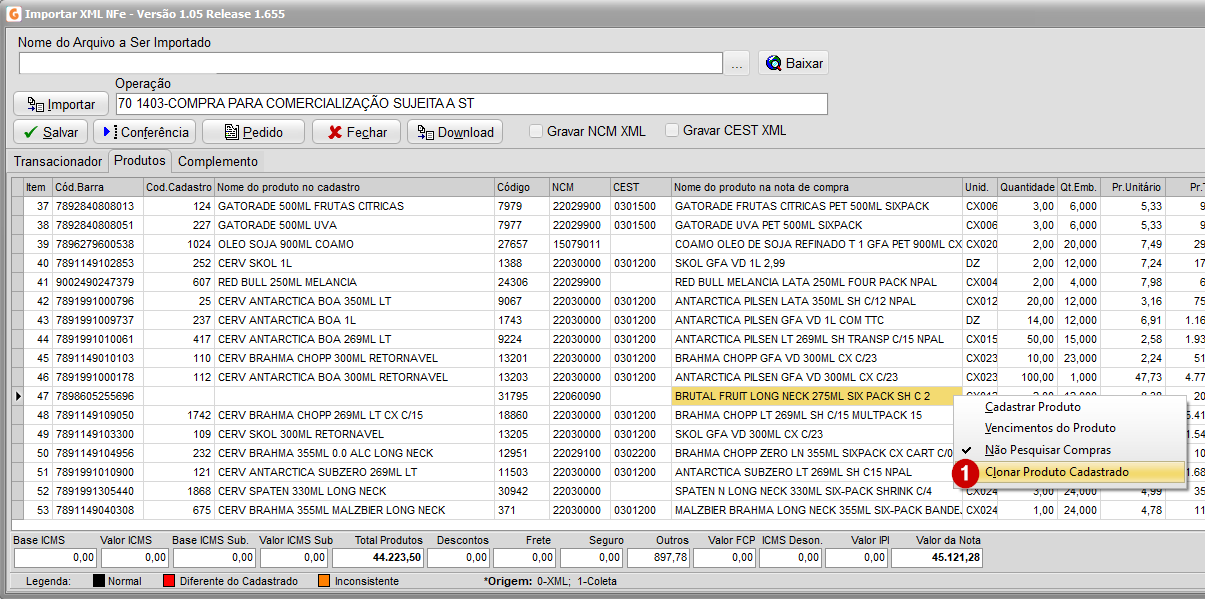The image size is (1205, 599).
Task: Open the Complemento tab
Action: (218, 161)
